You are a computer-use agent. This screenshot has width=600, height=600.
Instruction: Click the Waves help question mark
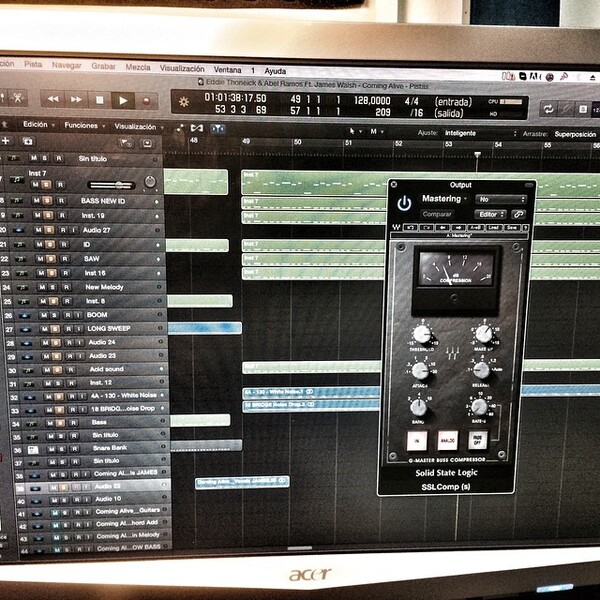[x=525, y=228]
